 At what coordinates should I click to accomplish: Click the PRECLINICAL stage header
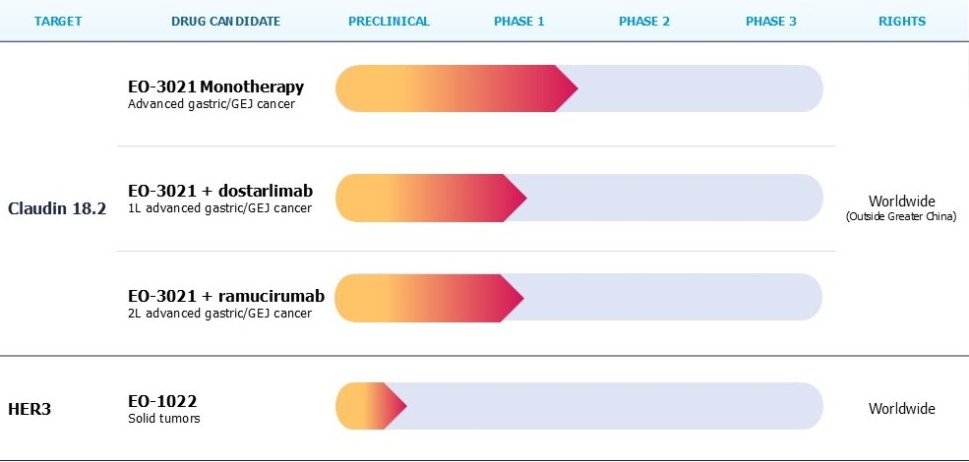pos(389,21)
